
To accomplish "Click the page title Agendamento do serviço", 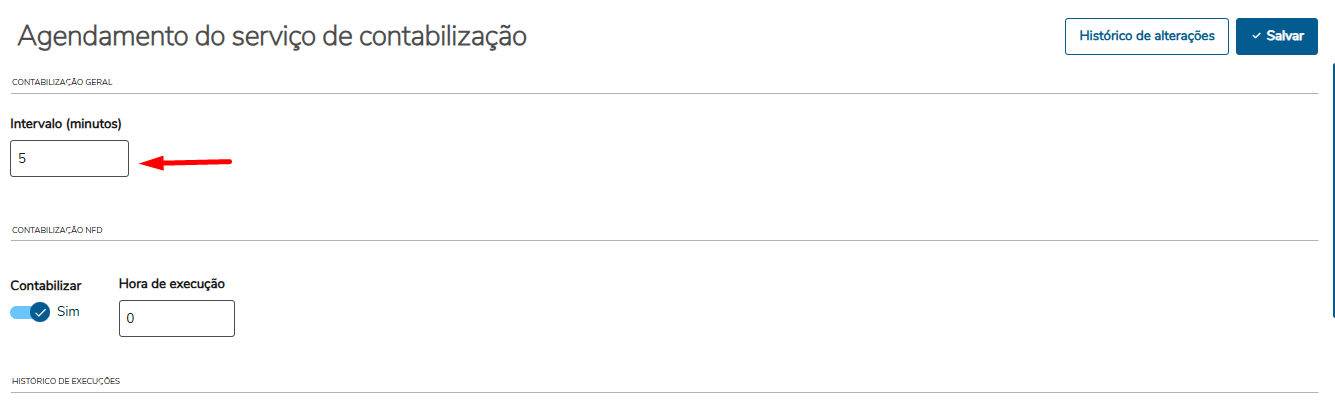I will tap(272, 37).
